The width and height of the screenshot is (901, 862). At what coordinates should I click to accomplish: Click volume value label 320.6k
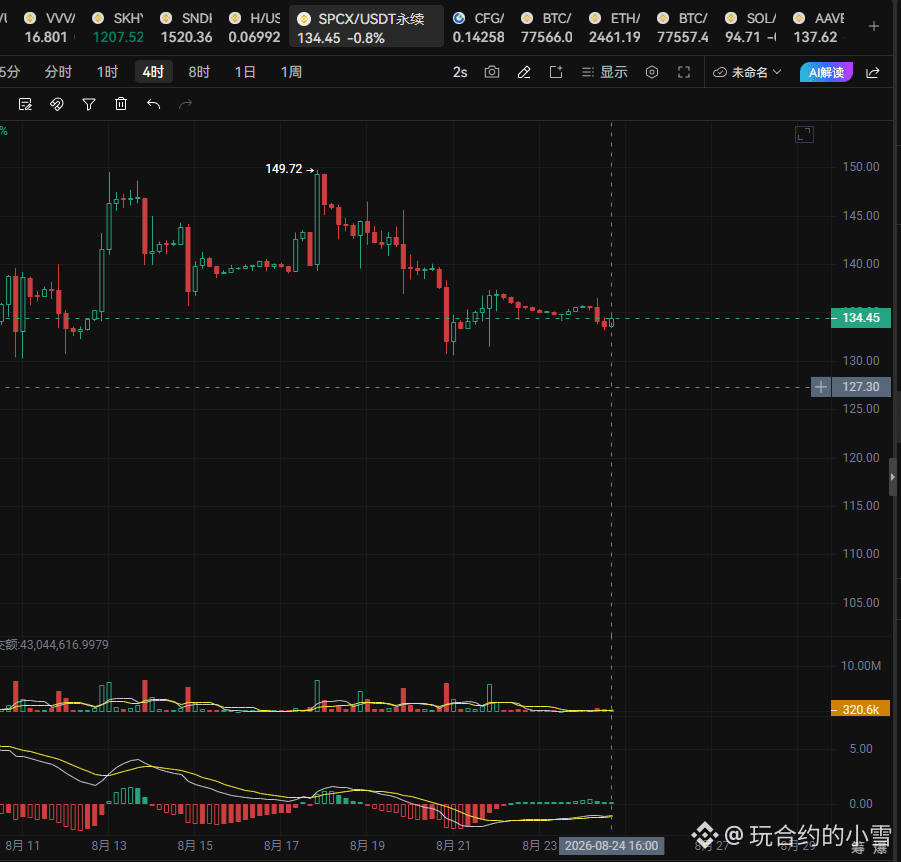[x=860, y=709]
